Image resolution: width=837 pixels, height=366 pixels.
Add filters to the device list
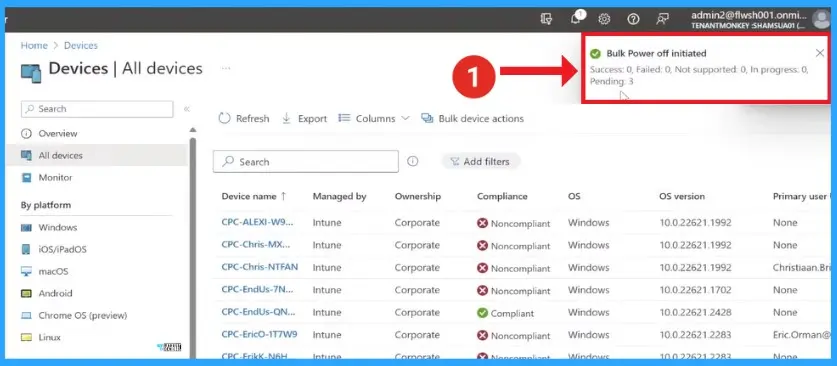480,161
